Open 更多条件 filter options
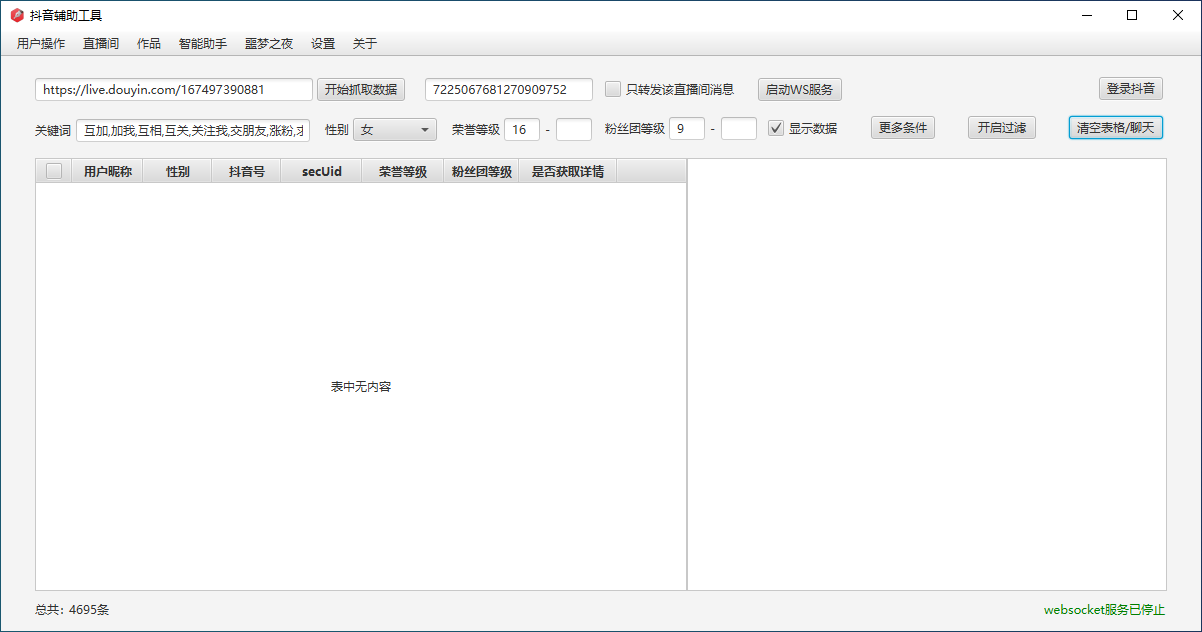 click(x=903, y=128)
